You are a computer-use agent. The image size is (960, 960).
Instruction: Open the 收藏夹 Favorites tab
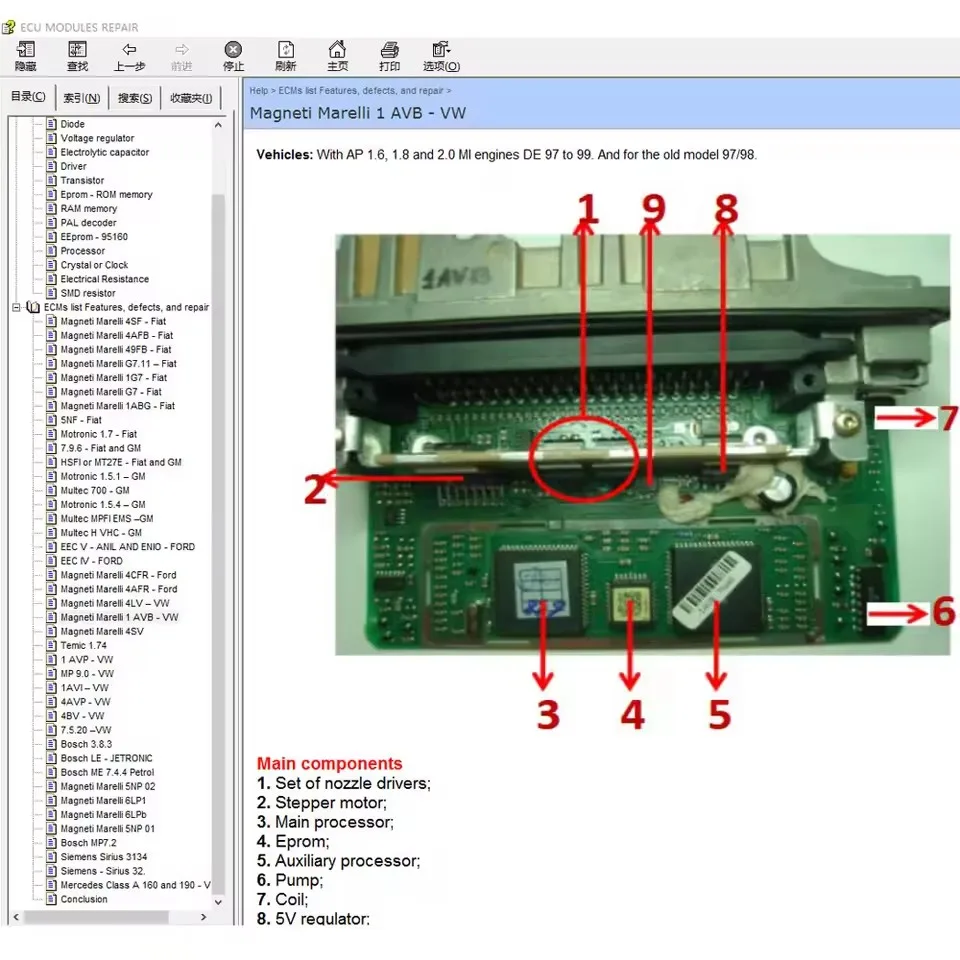[189, 96]
